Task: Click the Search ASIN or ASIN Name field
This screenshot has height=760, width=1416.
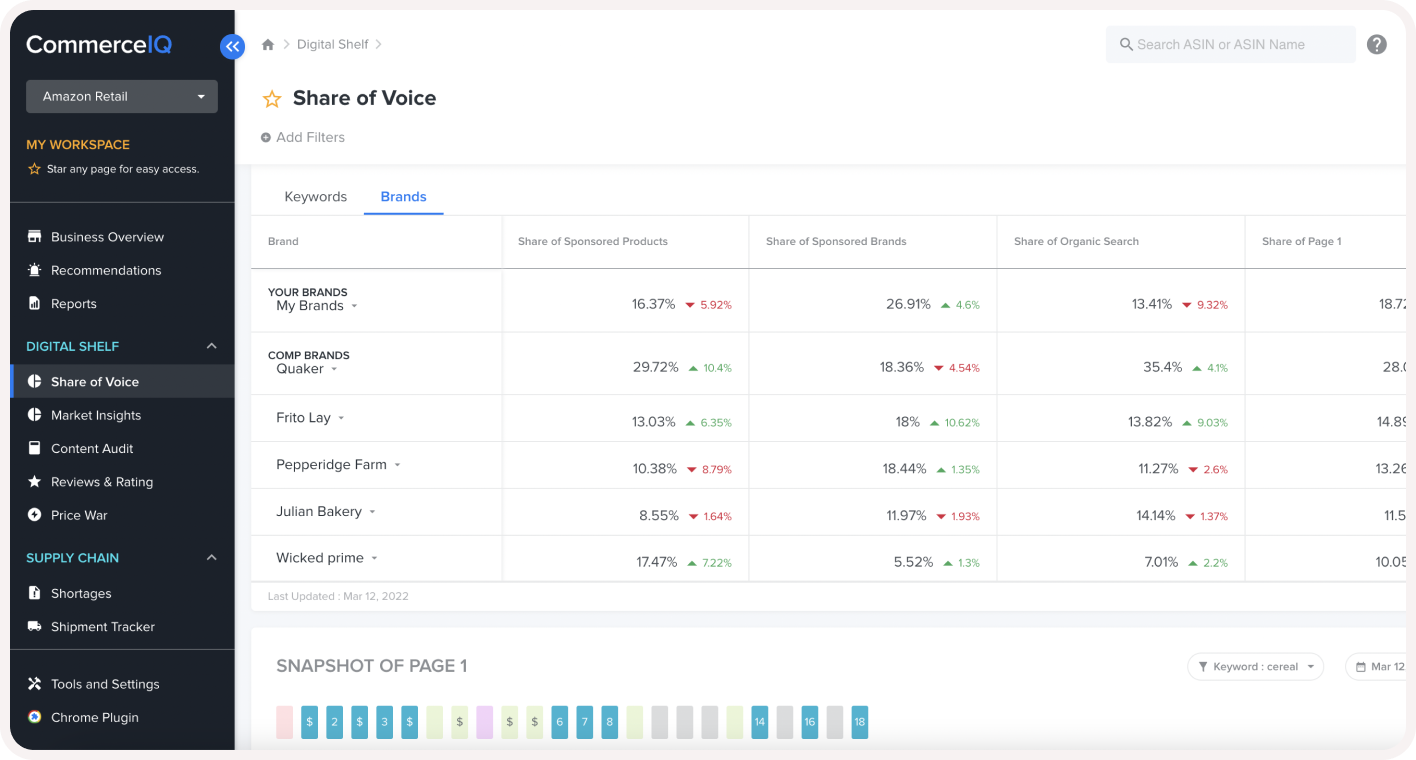Action: click(x=1230, y=45)
